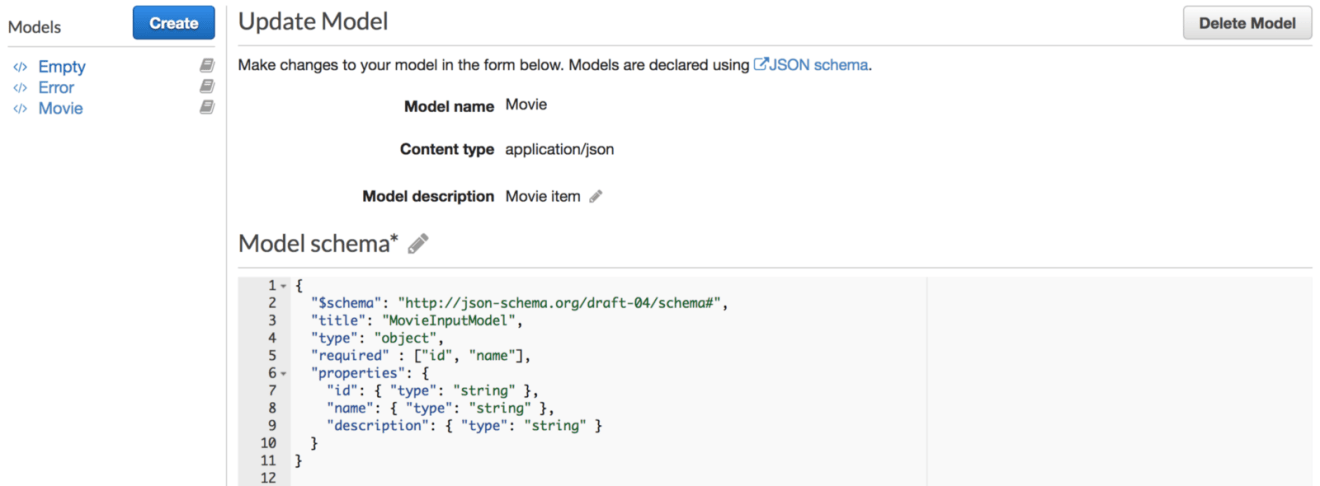Click the code icon beside Error
Viewport: 1320px width, 486px height.
(x=20, y=88)
